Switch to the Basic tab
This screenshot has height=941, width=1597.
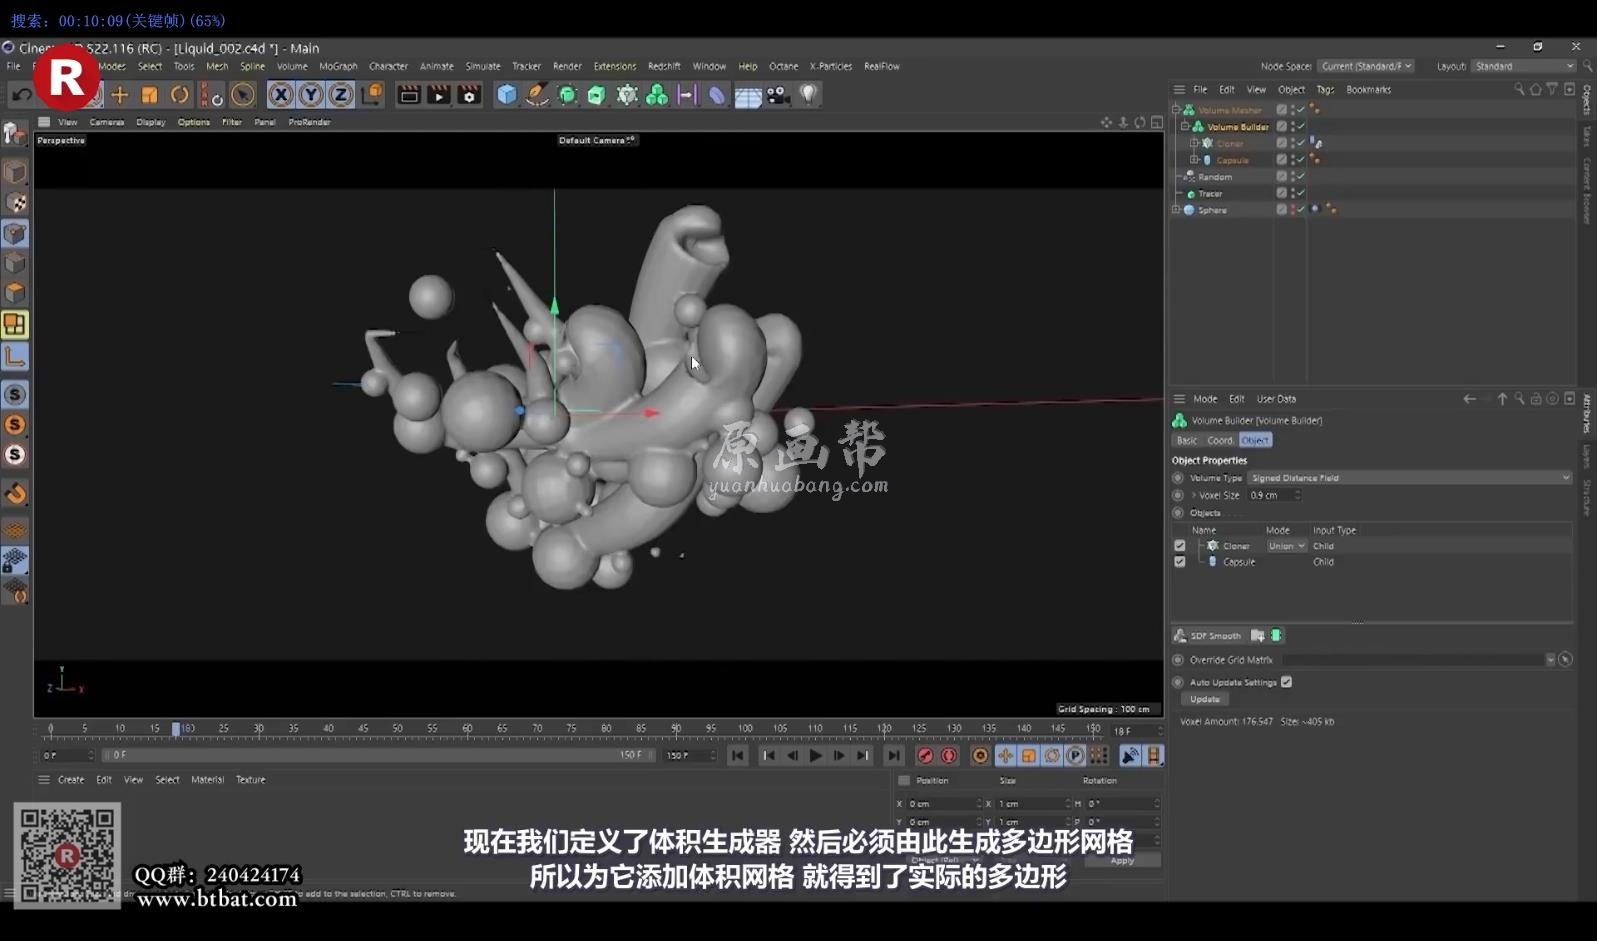click(x=1186, y=440)
